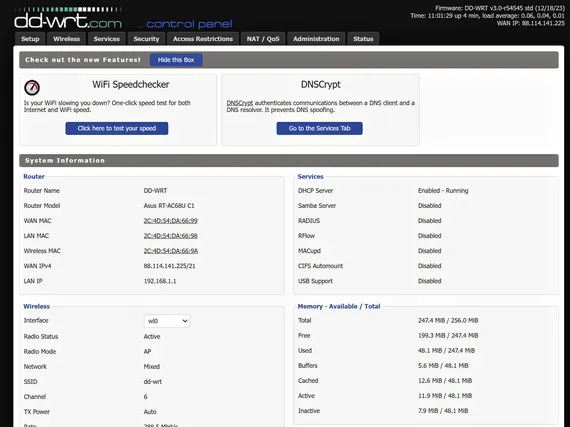This screenshot has height=427, width=570.
Task: Click the Radio Mode value AP
Action: click(x=147, y=351)
